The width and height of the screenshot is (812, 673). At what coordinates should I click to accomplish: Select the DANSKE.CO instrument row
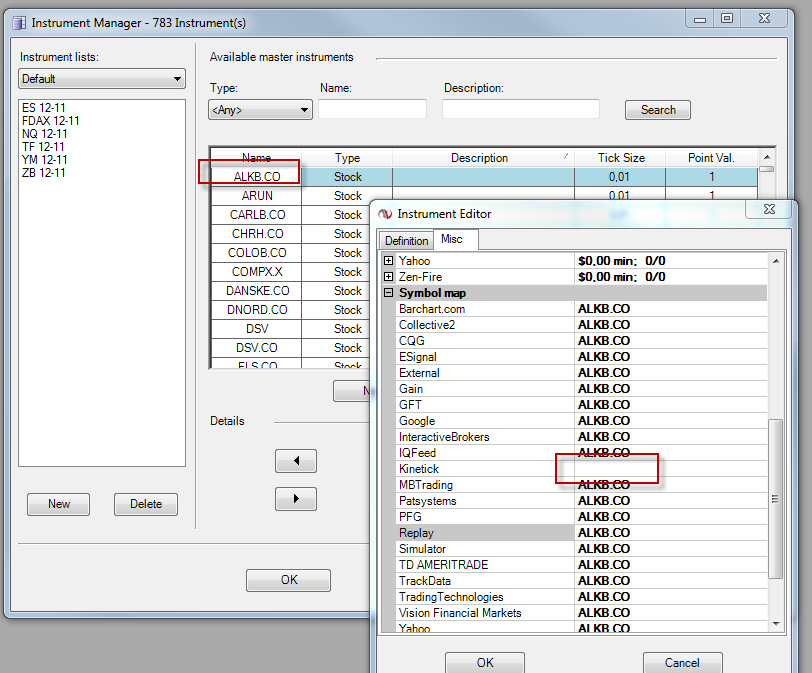point(291,291)
